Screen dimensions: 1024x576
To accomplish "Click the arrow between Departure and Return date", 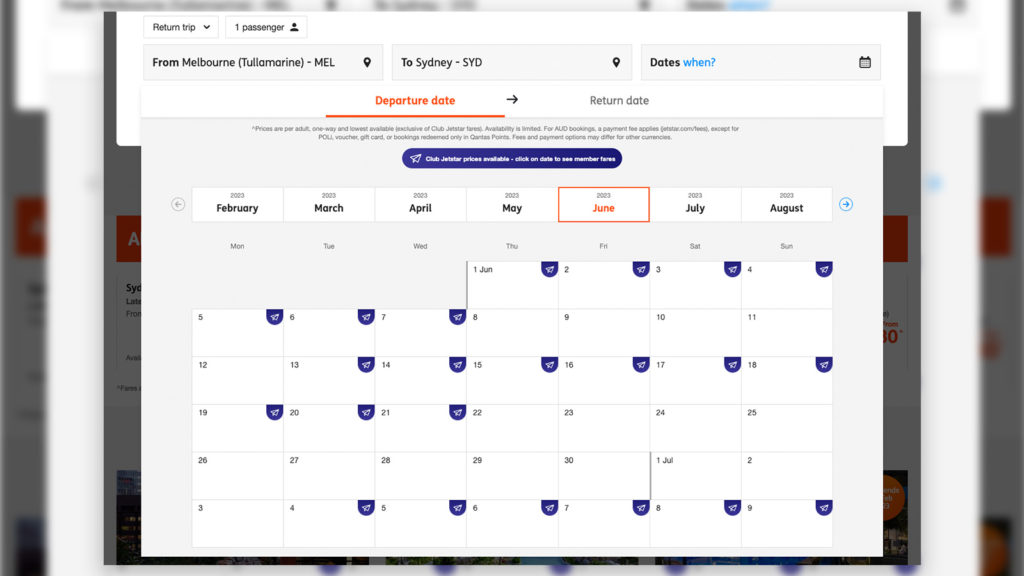I will [512, 100].
